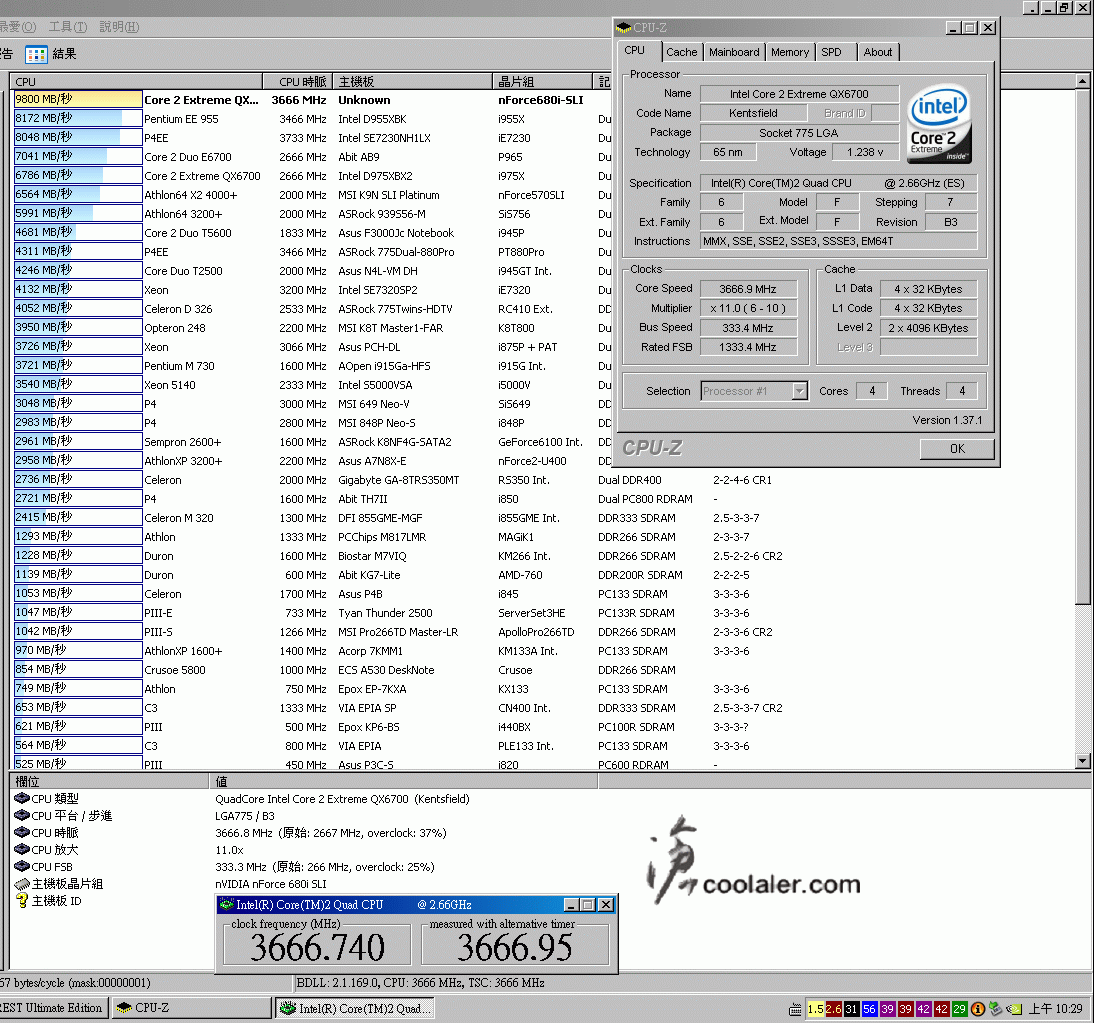This screenshot has width=1094, height=1023.
Task: Switch to the Mainboard tab in CPU-Z
Action: (734, 52)
